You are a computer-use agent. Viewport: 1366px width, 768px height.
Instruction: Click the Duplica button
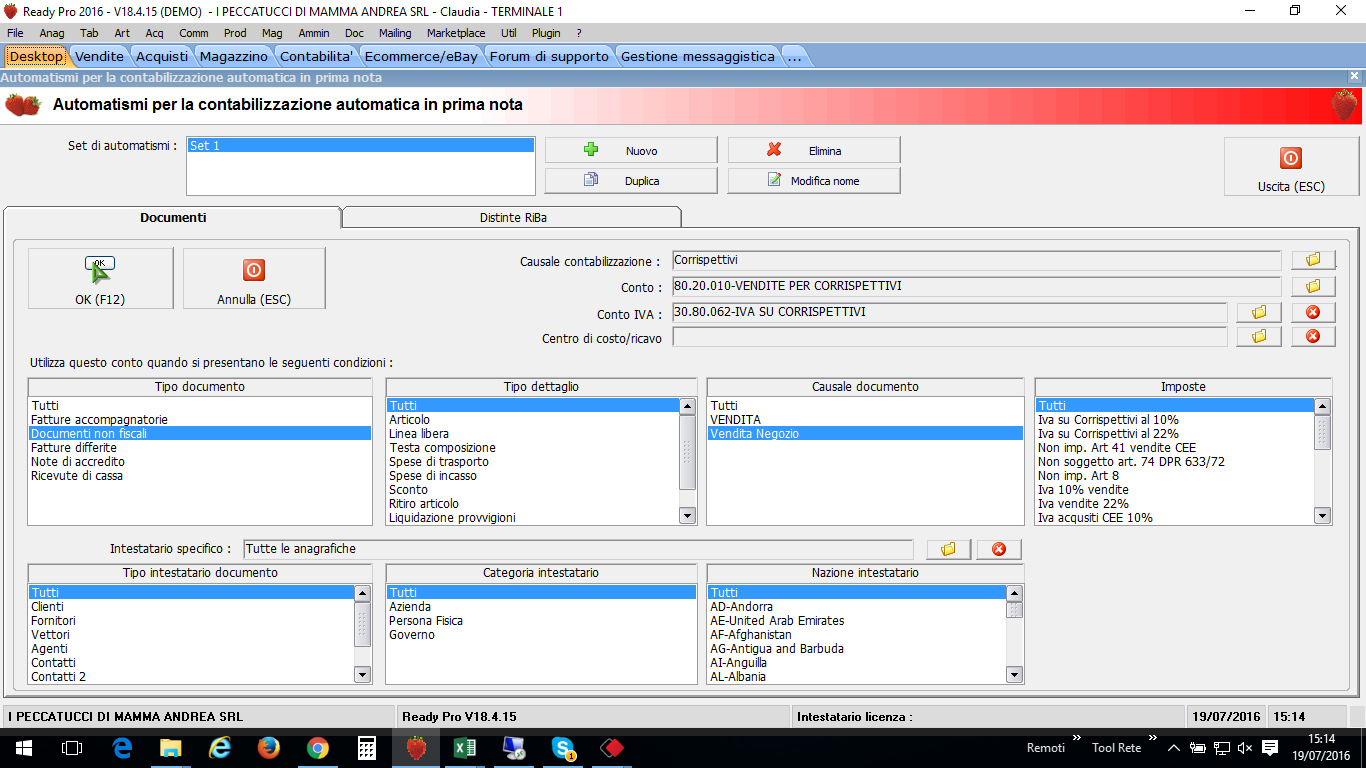(631, 181)
